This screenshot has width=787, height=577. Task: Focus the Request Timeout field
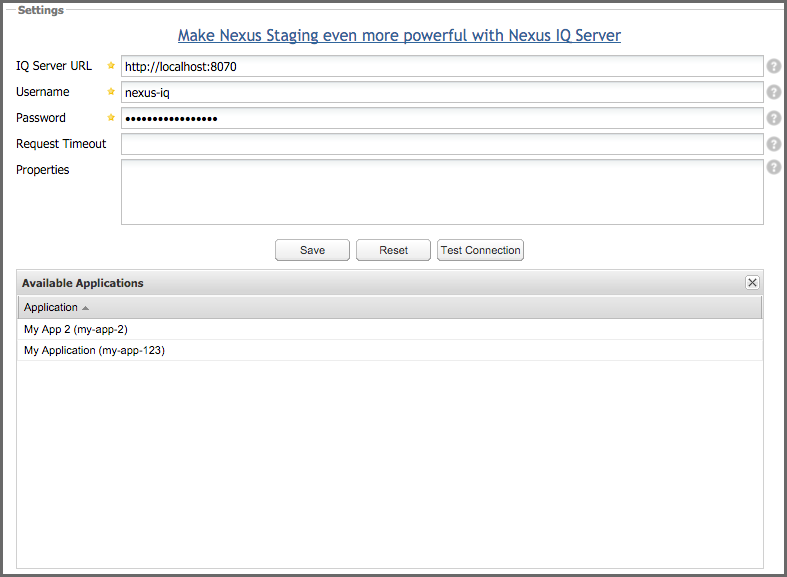tap(442, 145)
